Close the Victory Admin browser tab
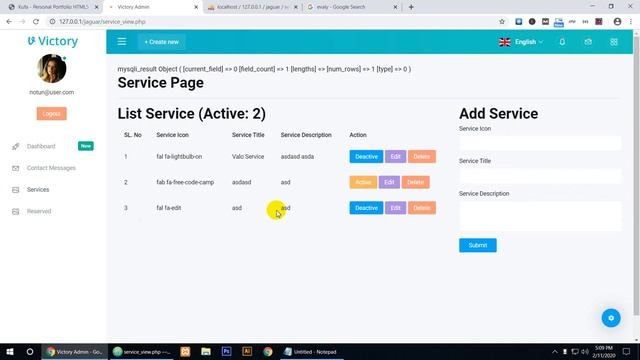Image resolution: width=640 pixels, height=360 pixels. 196,7
